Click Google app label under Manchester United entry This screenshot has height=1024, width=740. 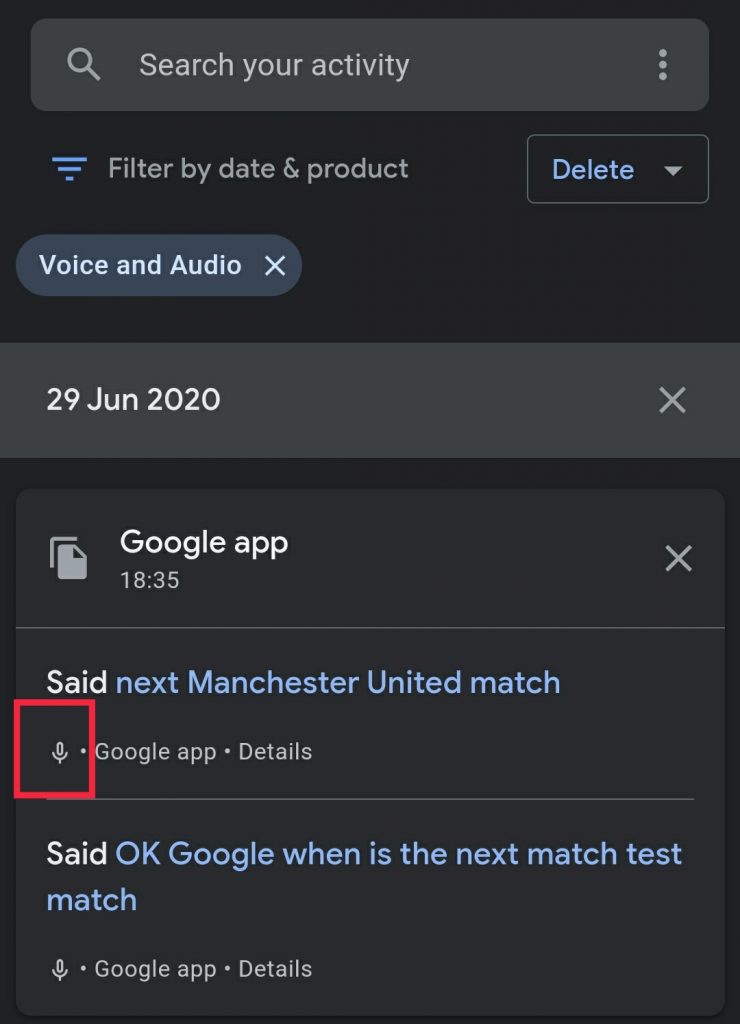pos(155,752)
